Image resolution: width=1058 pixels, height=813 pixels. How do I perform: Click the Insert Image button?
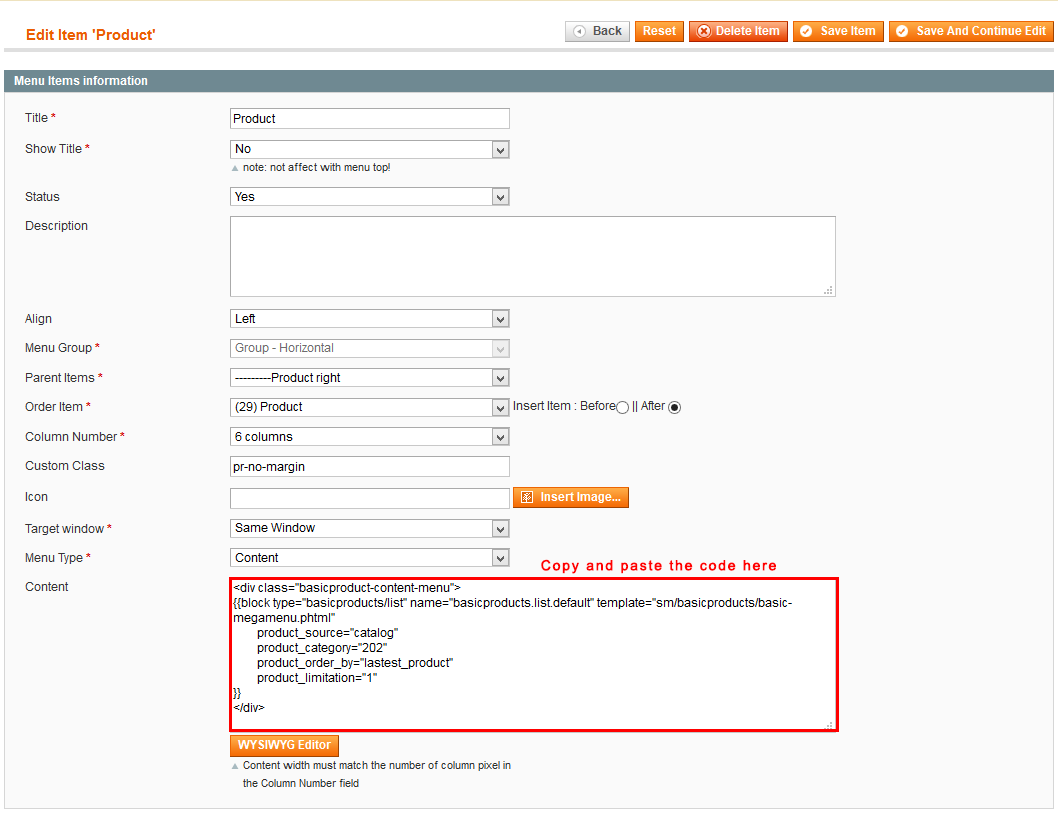click(571, 497)
